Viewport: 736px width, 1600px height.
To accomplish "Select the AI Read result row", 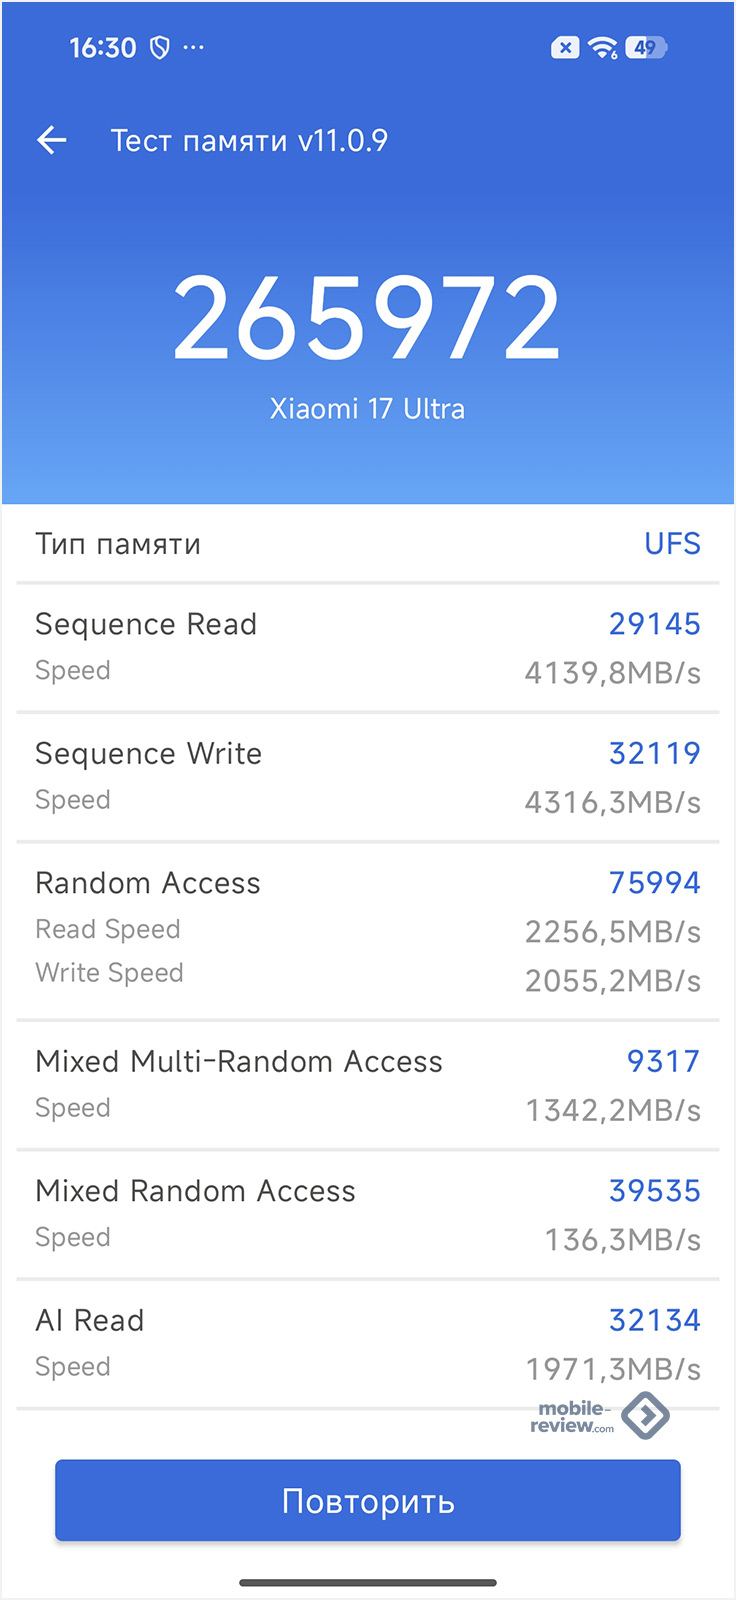I will [x=368, y=1343].
